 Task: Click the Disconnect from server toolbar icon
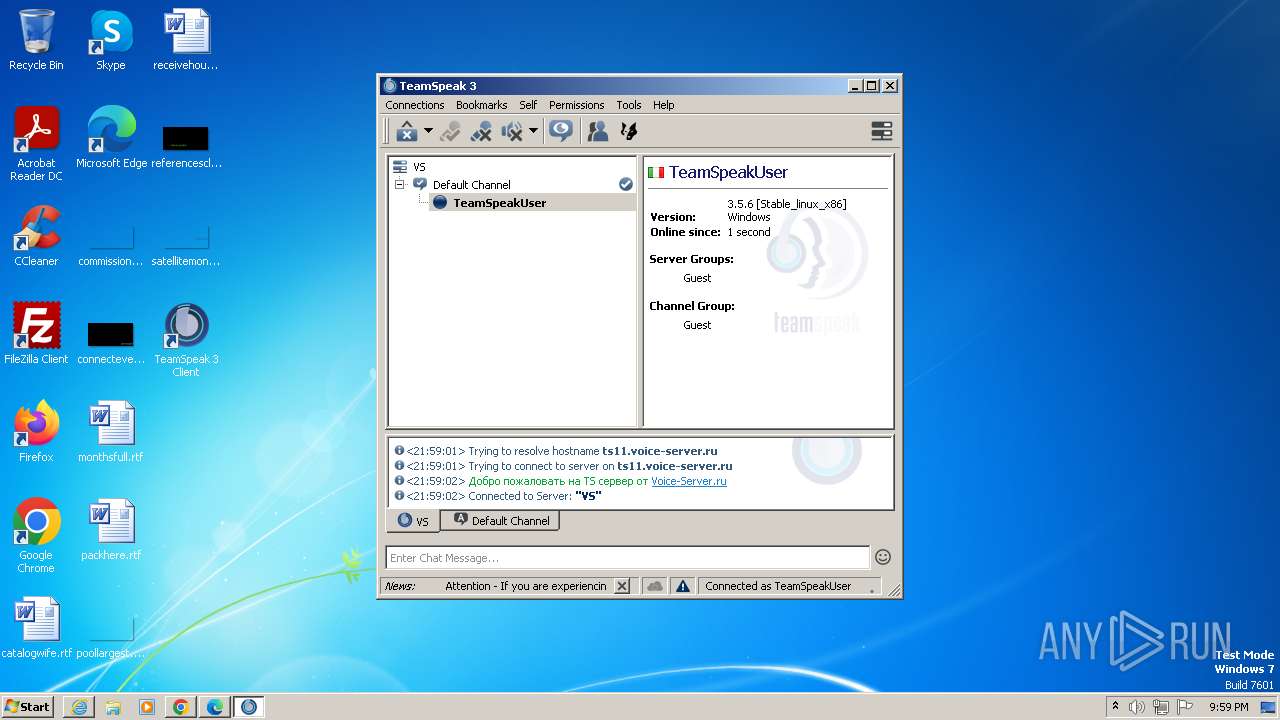pos(407,131)
